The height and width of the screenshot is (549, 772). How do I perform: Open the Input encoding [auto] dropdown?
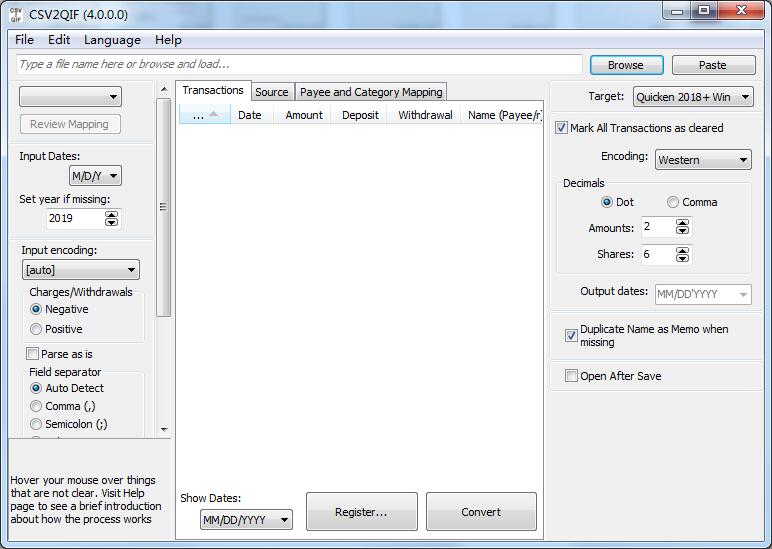(x=81, y=270)
